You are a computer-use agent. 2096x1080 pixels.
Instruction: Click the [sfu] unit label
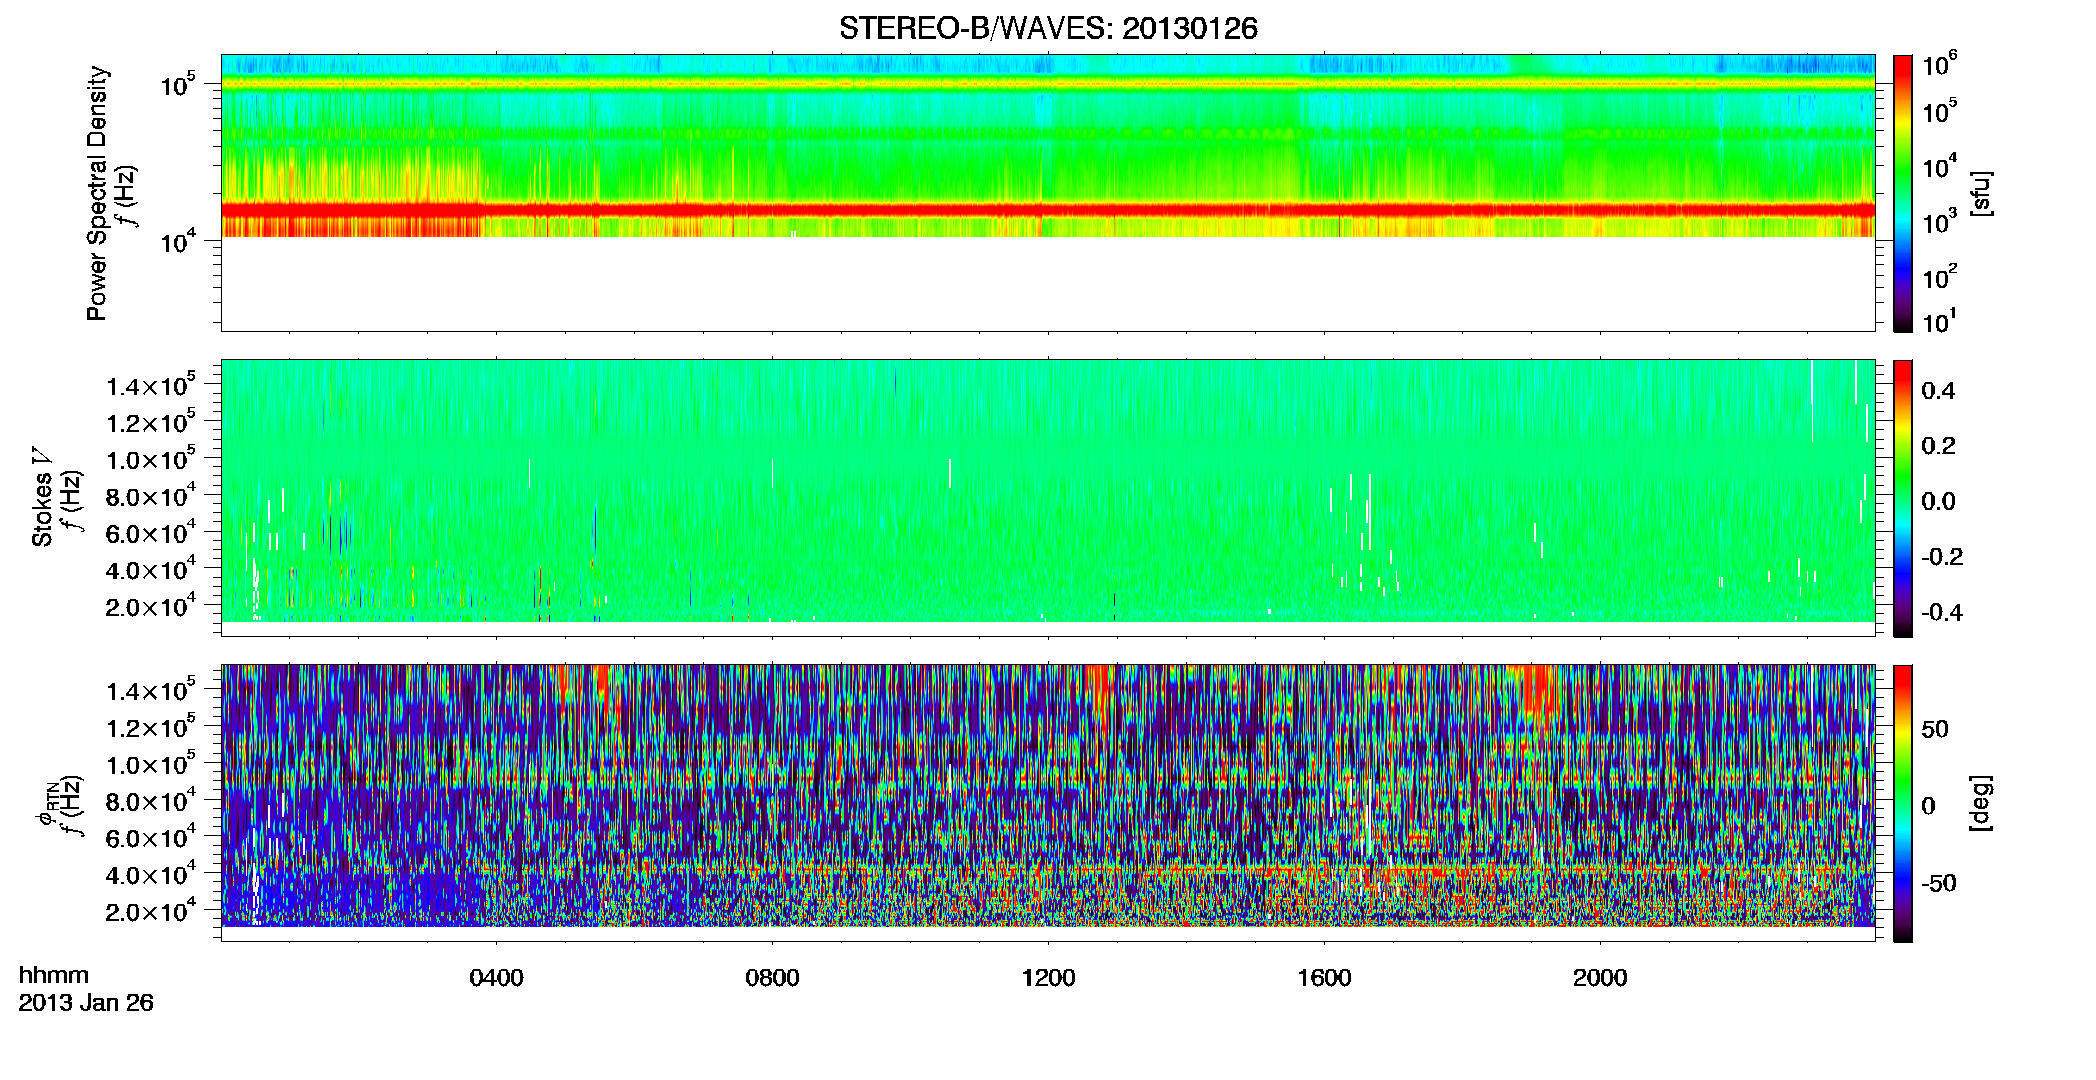pyautogui.click(x=1981, y=193)
